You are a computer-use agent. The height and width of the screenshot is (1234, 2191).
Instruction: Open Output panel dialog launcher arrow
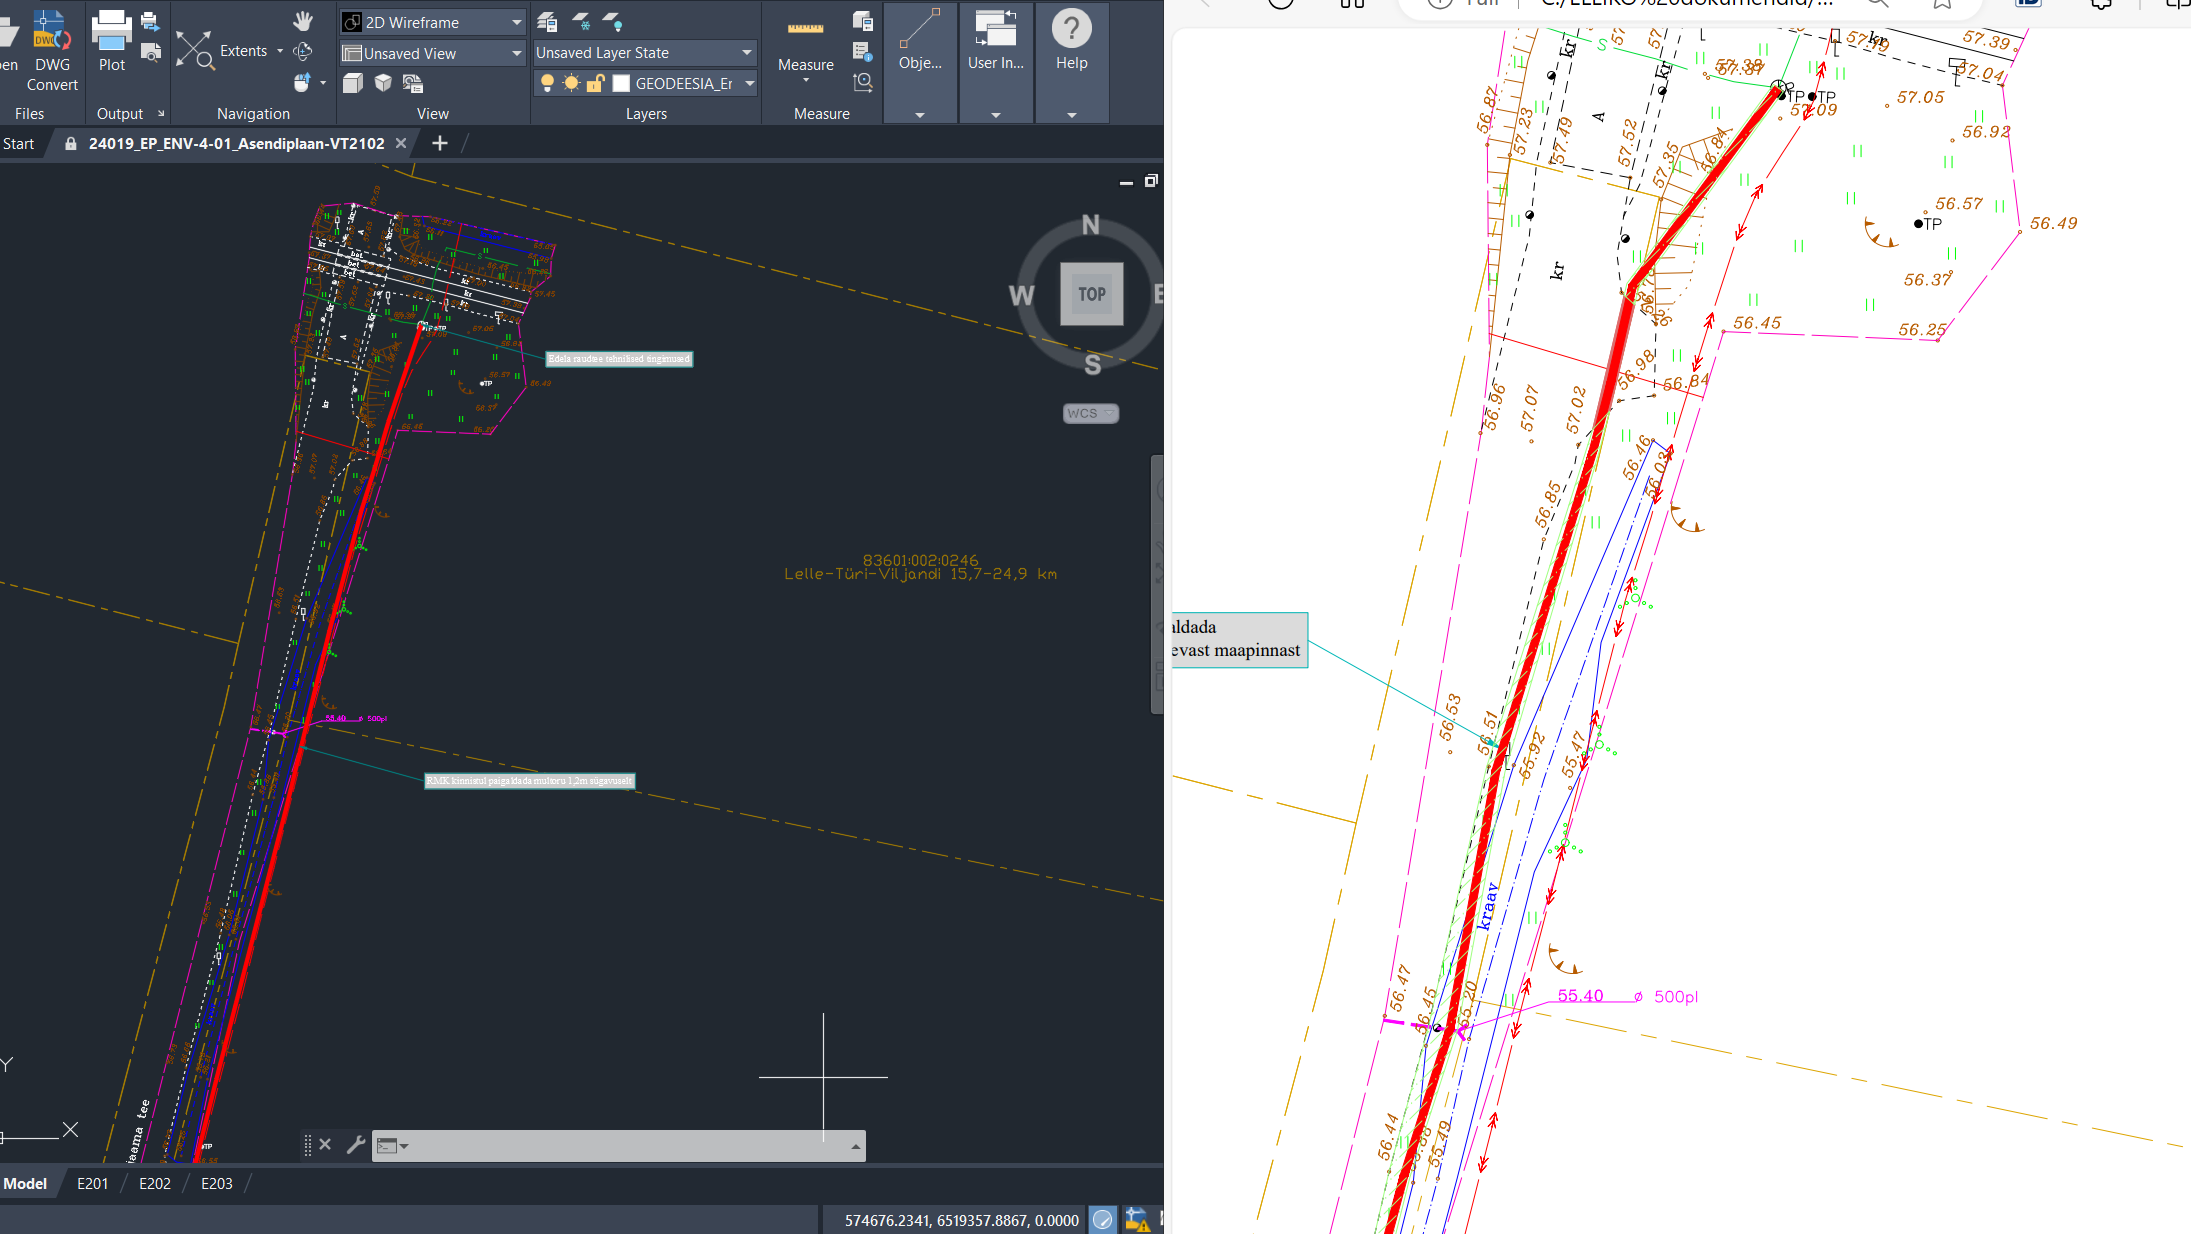[161, 113]
